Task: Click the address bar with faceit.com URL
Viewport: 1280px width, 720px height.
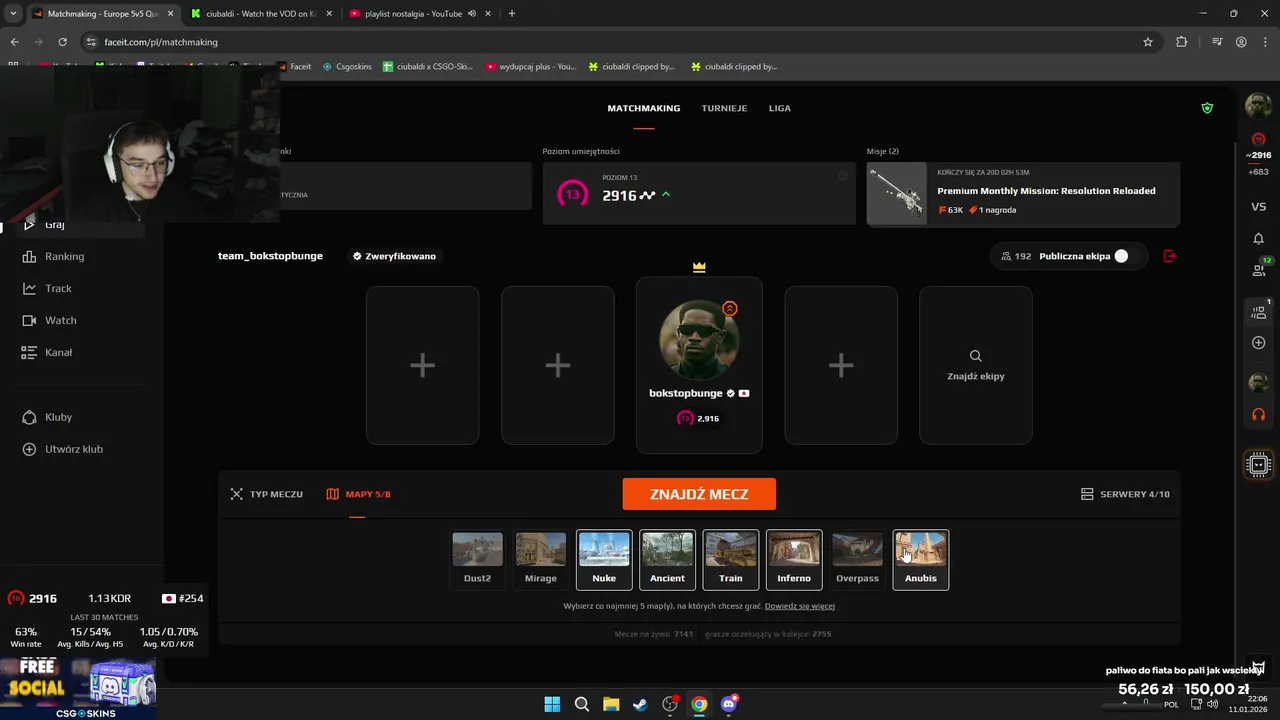Action: pos(610,42)
